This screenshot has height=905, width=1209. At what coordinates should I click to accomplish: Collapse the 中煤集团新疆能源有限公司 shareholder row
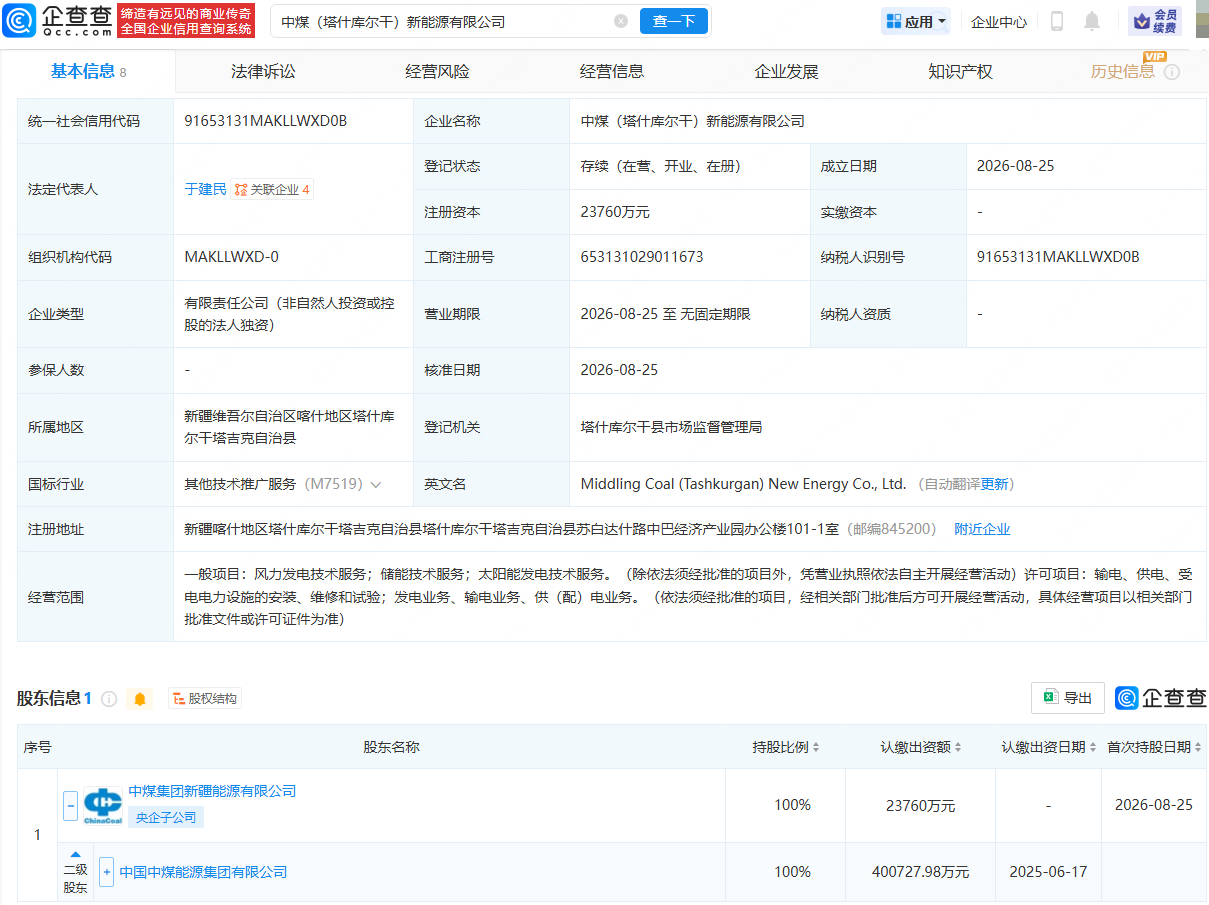70,805
